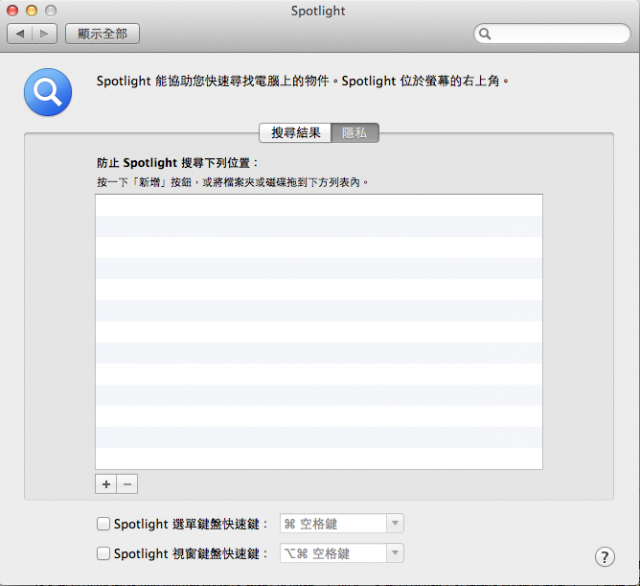
Task: Switch to the 搜尋結果 tab
Action: click(295, 133)
